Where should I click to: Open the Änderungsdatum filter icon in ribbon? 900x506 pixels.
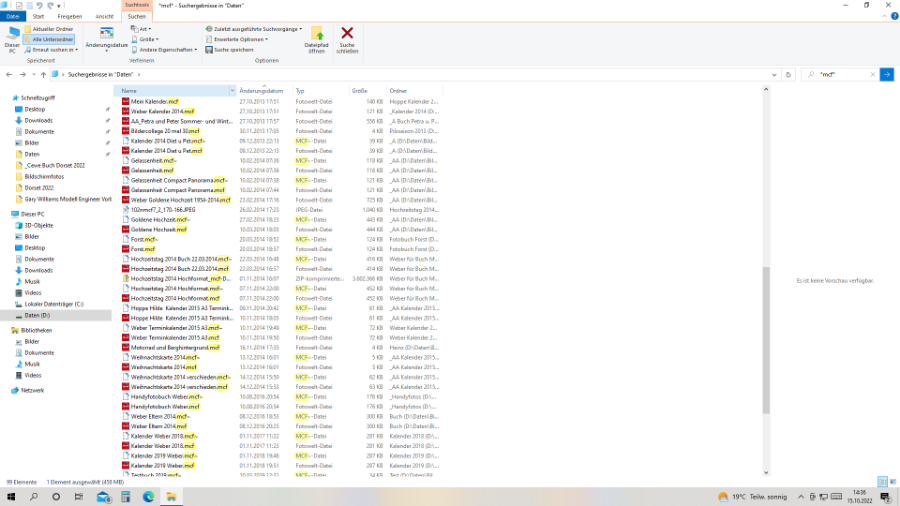106,34
